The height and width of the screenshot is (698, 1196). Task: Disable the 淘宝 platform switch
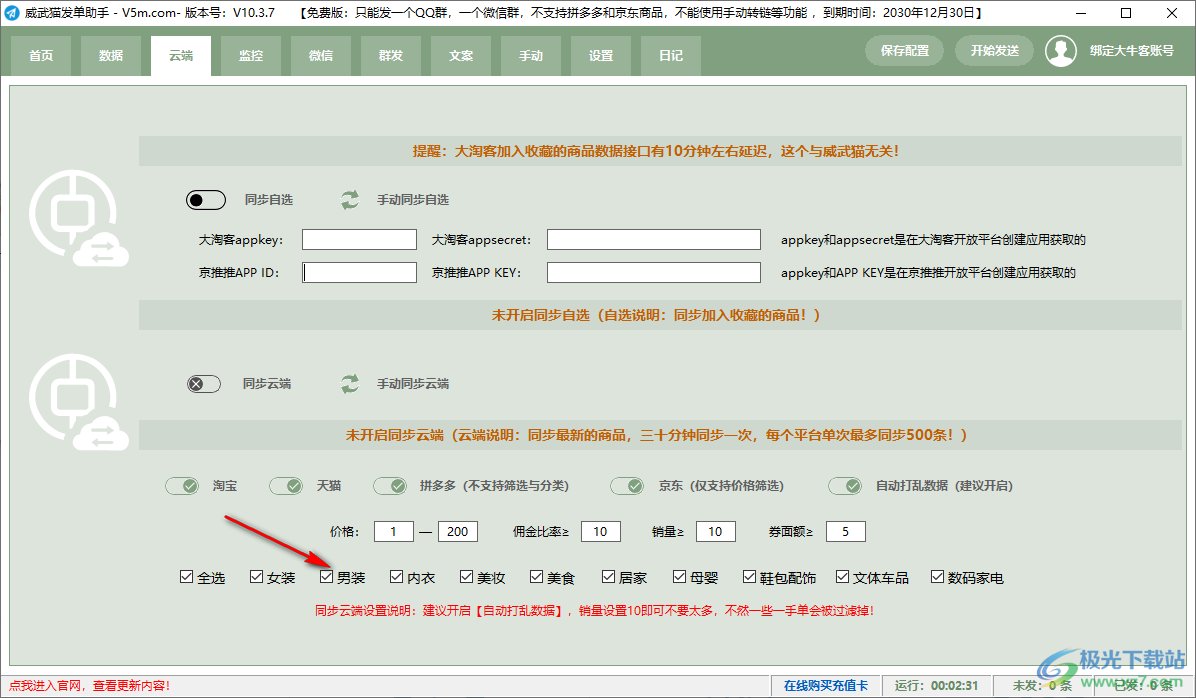pos(182,486)
